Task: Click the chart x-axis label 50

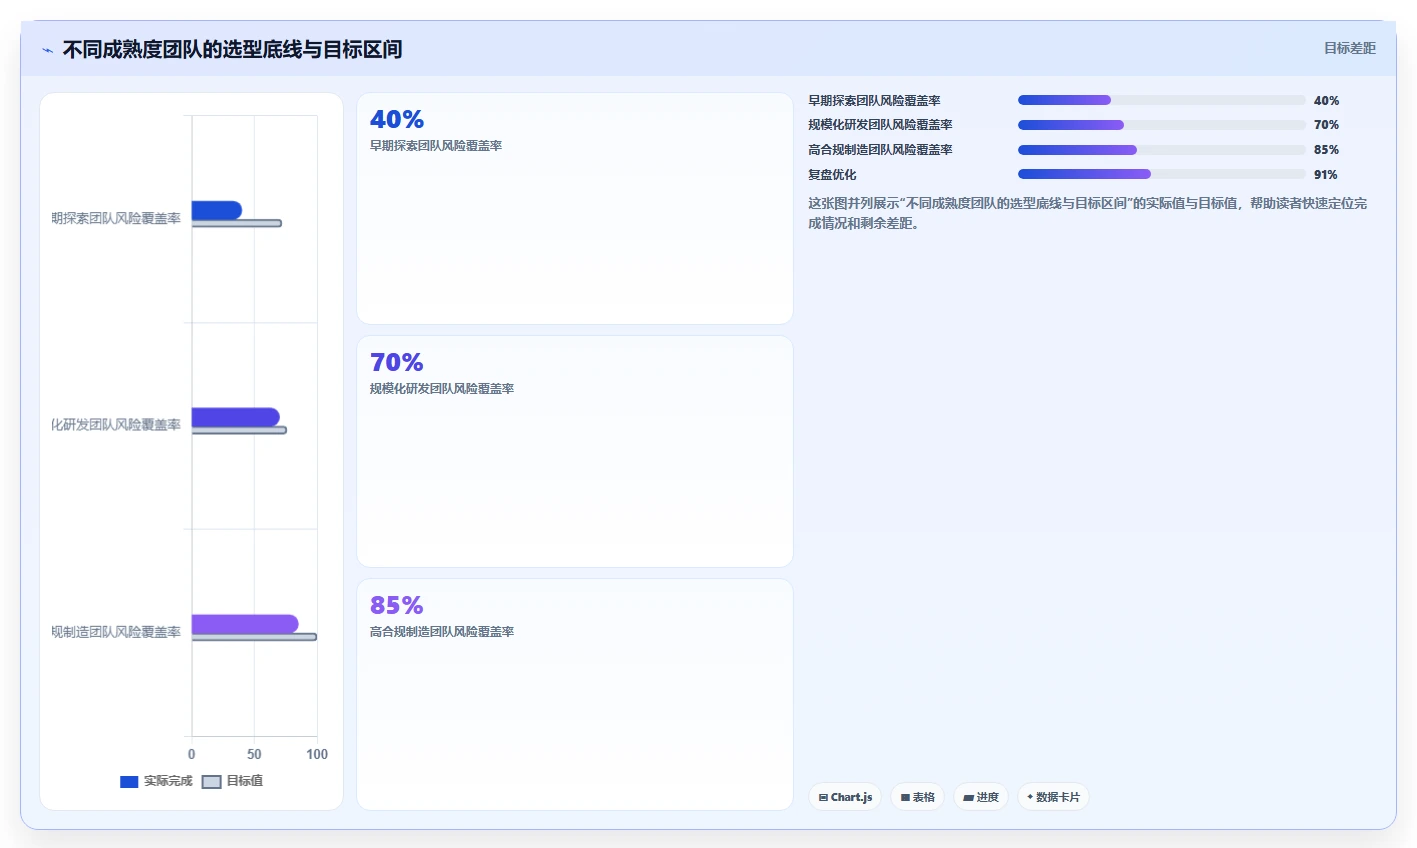Action: point(254,754)
